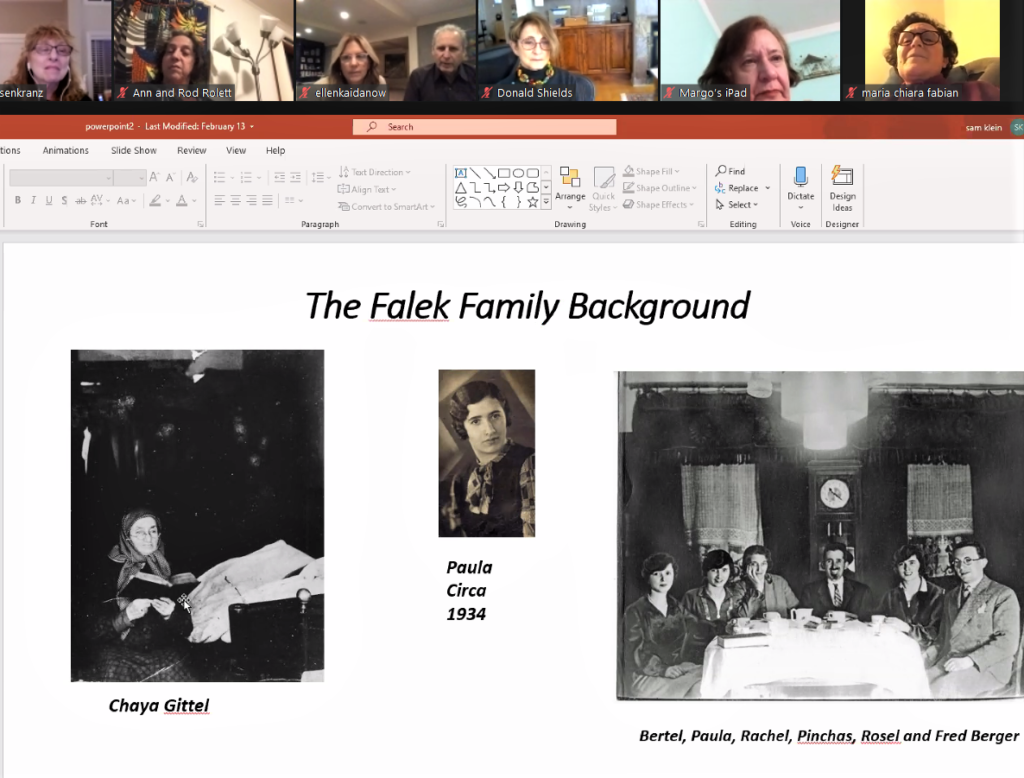Open Shape Effects dropdown
This screenshot has height=778, width=1024.
658,204
